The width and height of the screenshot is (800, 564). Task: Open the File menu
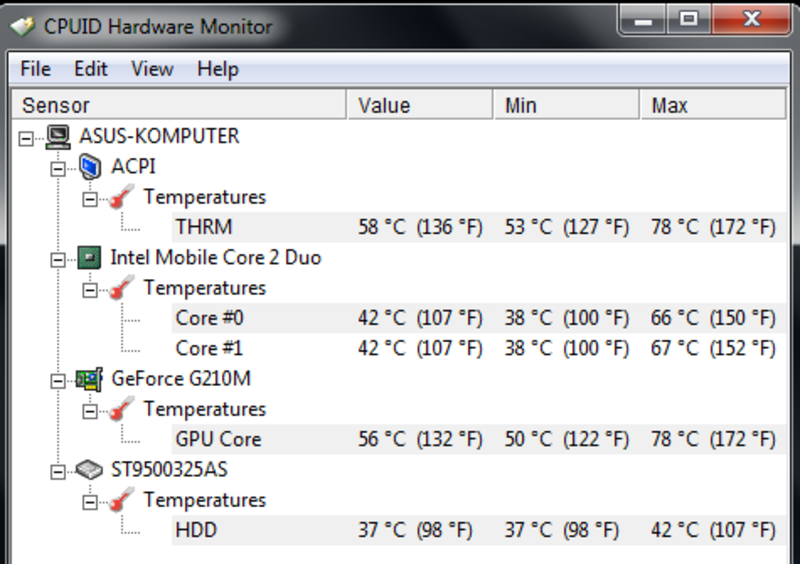click(x=35, y=69)
